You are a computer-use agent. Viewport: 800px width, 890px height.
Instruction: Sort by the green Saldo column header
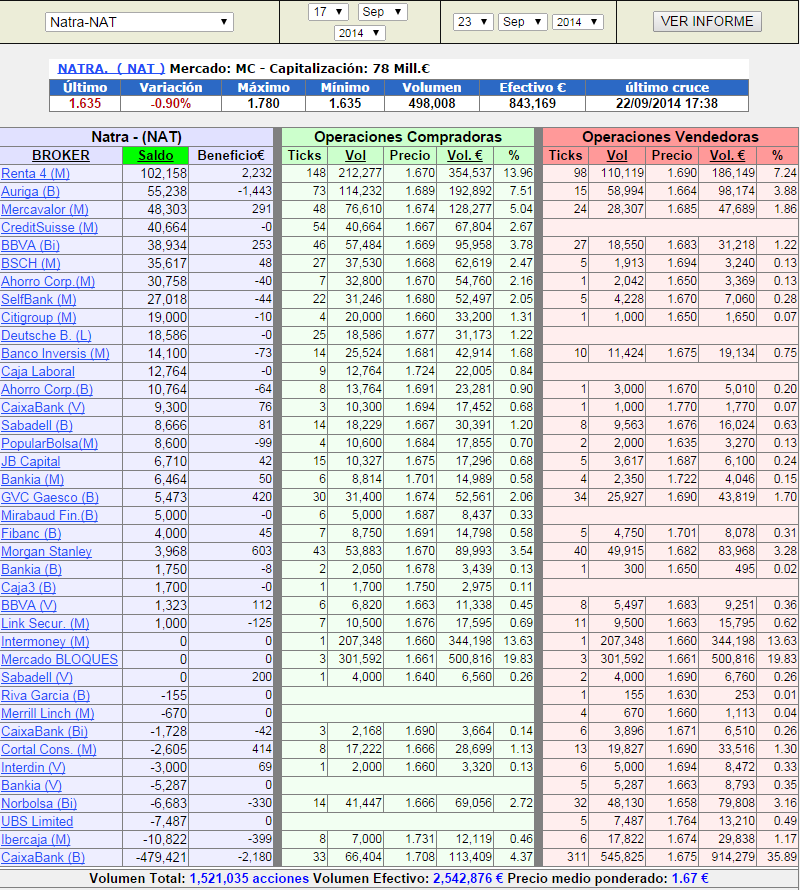pyautogui.click(x=155, y=155)
